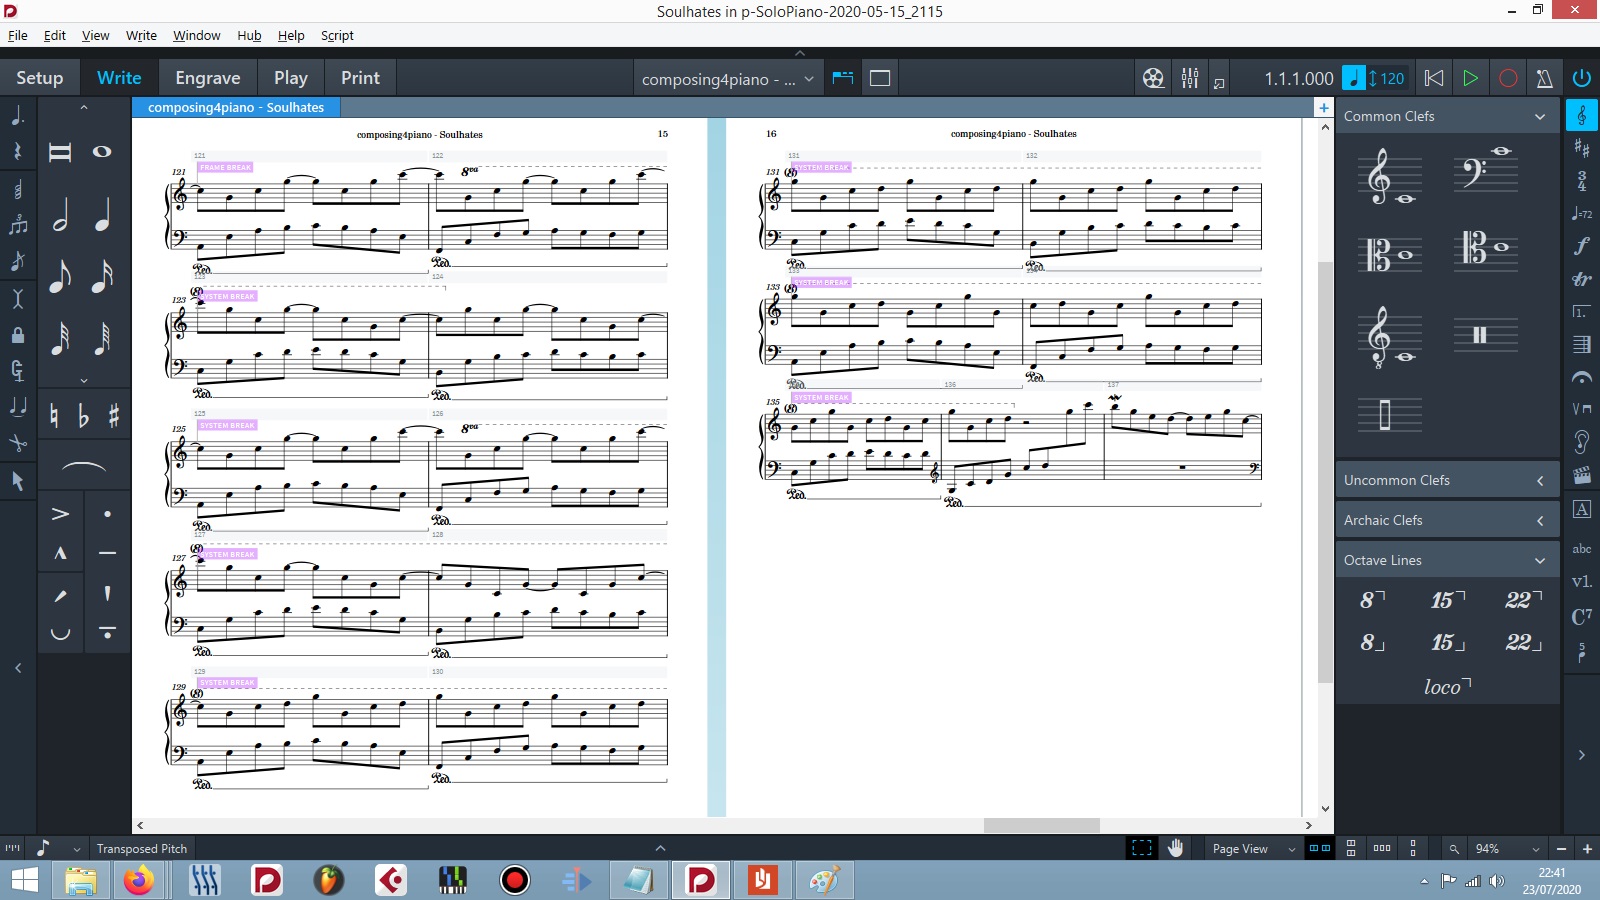Toggle chord input mode
1600x900 pixels.
point(17,189)
